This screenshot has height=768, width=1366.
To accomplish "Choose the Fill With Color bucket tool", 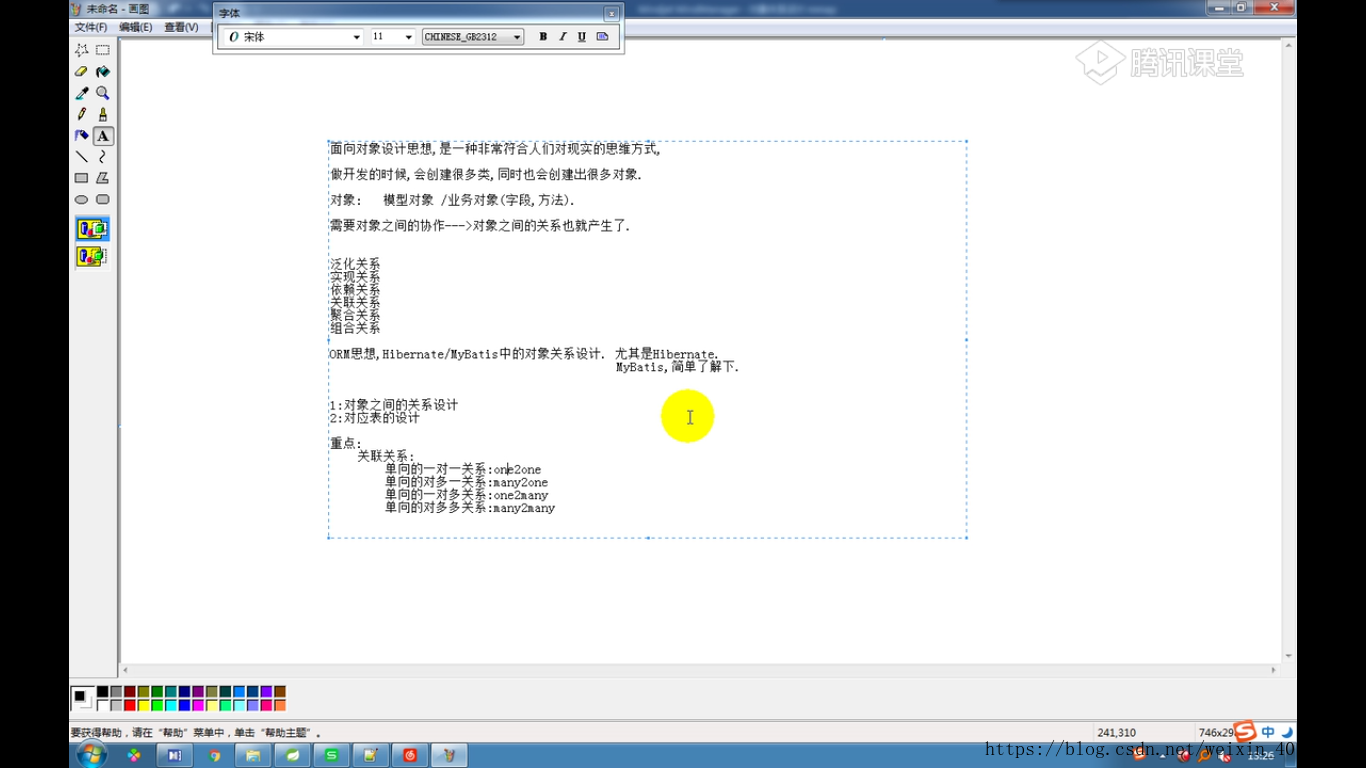I will [x=103, y=72].
